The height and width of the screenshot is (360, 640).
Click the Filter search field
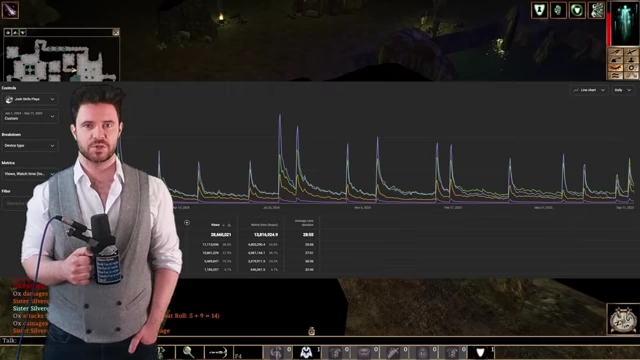click(x=16, y=203)
